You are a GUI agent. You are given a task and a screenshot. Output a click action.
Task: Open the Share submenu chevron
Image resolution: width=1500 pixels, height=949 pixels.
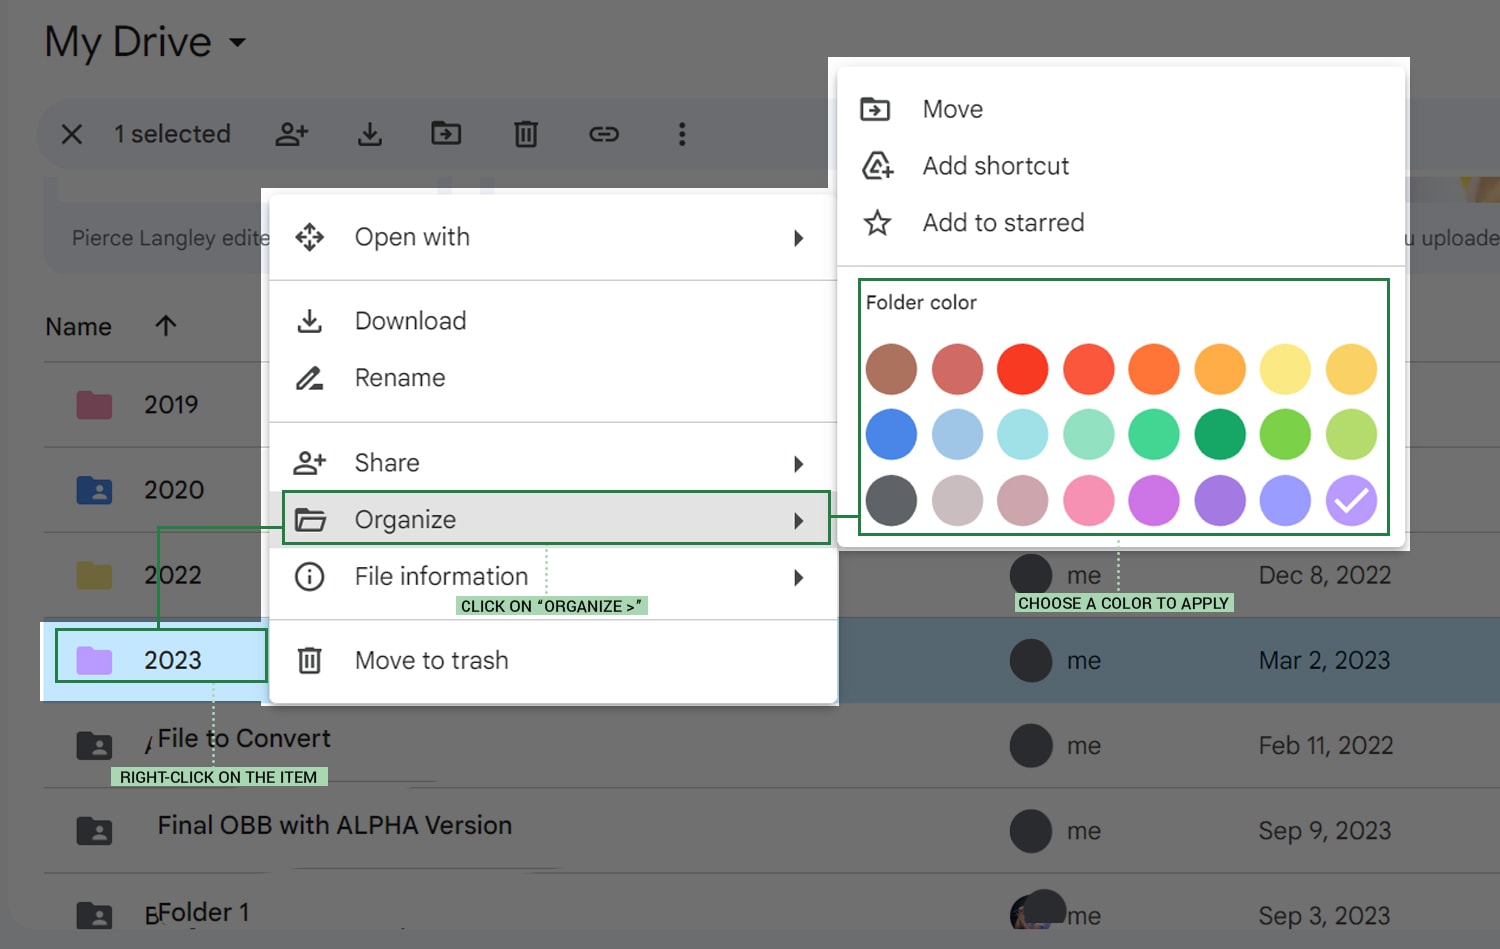pos(798,463)
